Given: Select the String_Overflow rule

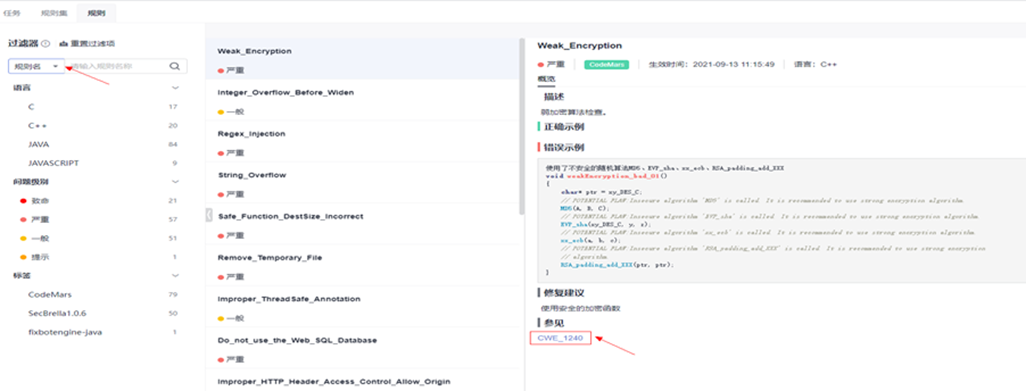Looking at the screenshot, I should [x=363, y=183].
